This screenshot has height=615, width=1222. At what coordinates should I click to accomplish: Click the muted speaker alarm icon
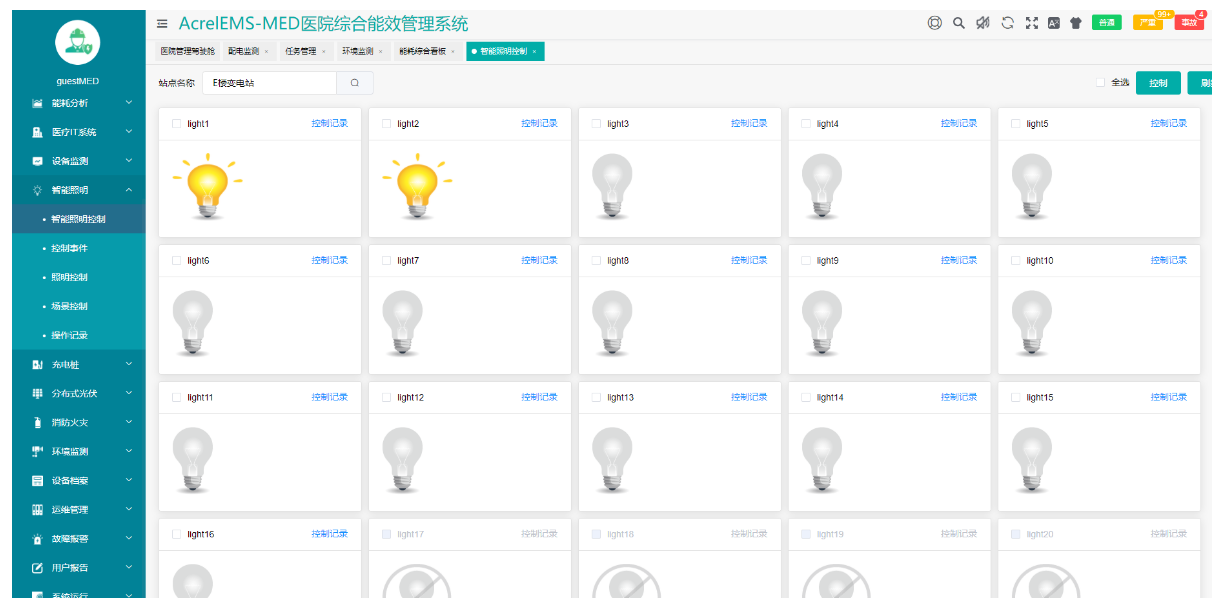(983, 23)
